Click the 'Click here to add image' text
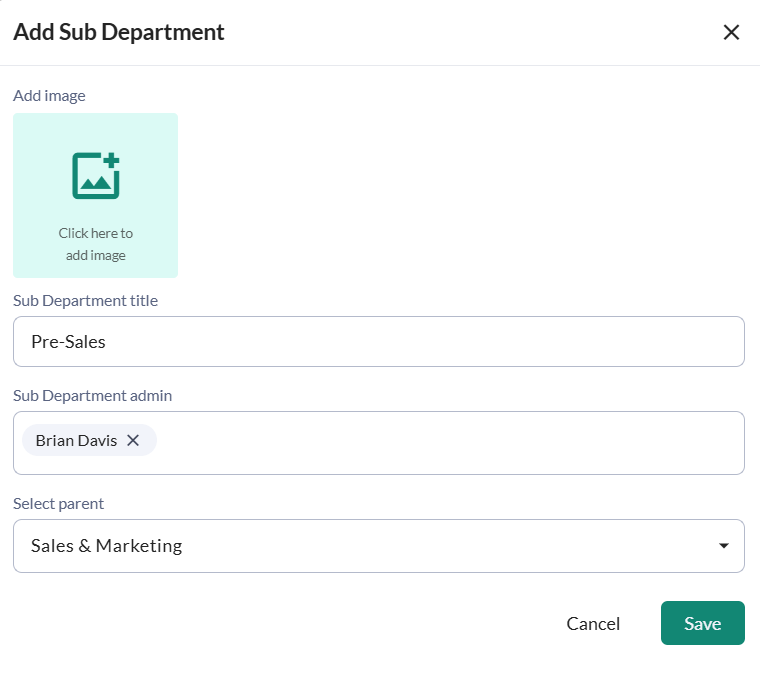 [x=95, y=244]
